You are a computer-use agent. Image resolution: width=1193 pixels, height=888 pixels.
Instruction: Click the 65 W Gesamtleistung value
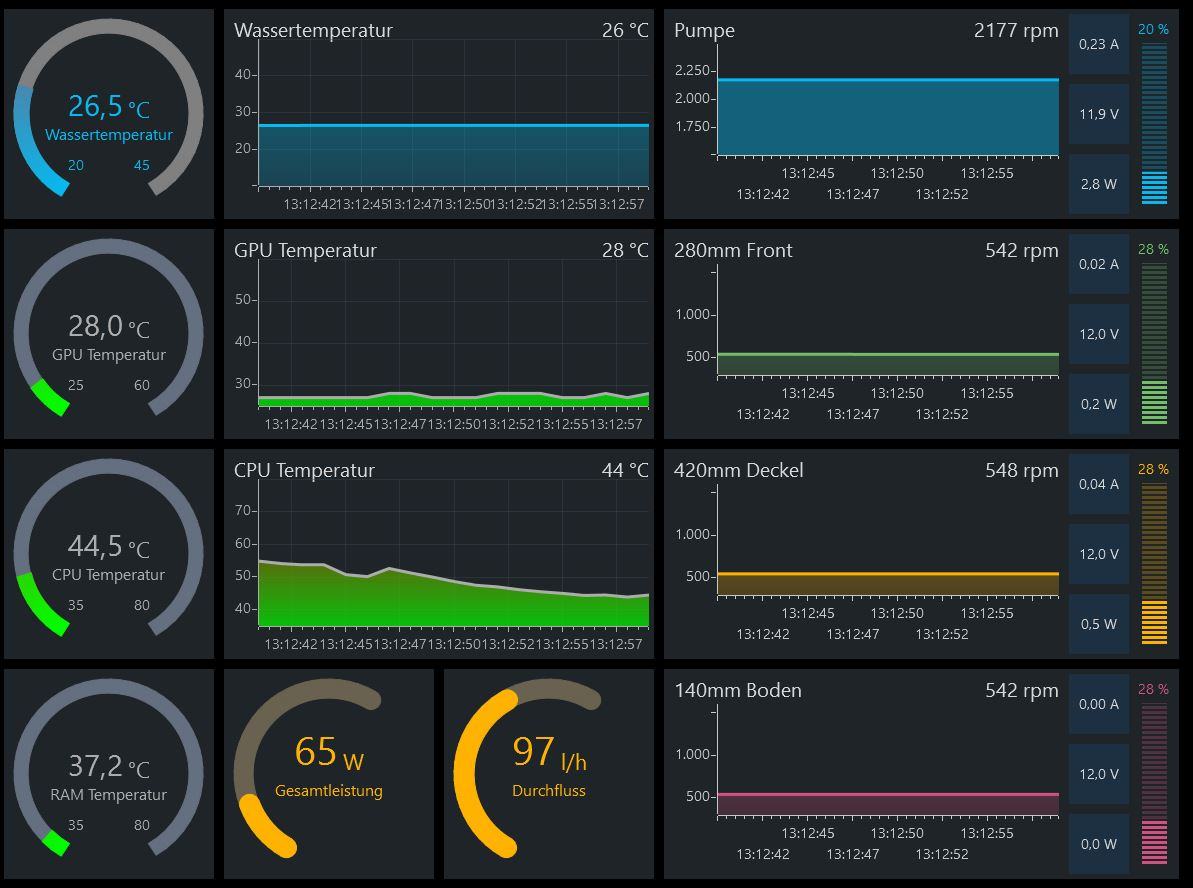pos(329,752)
